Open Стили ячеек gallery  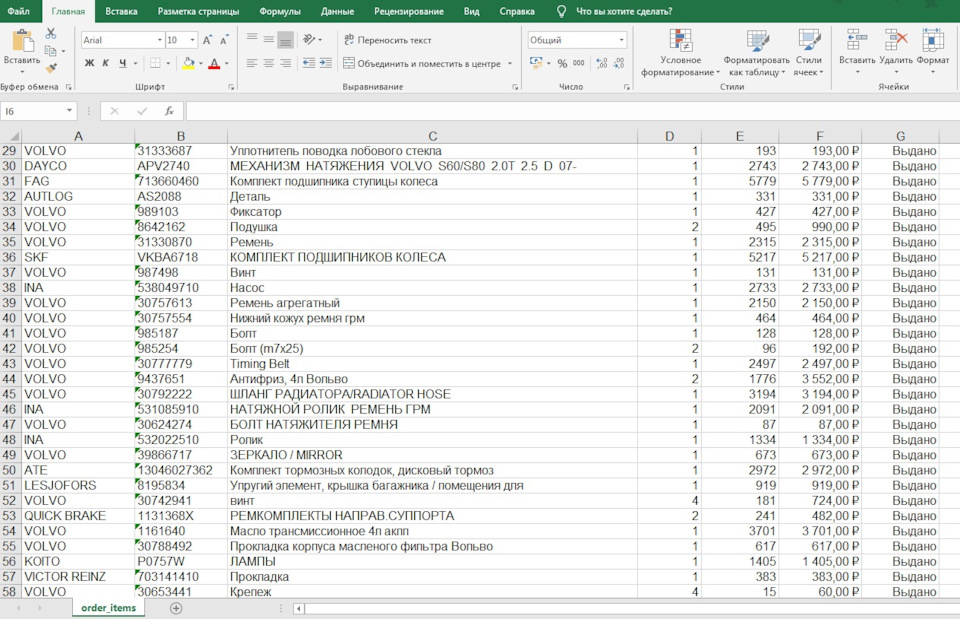click(x=808, y=53)
